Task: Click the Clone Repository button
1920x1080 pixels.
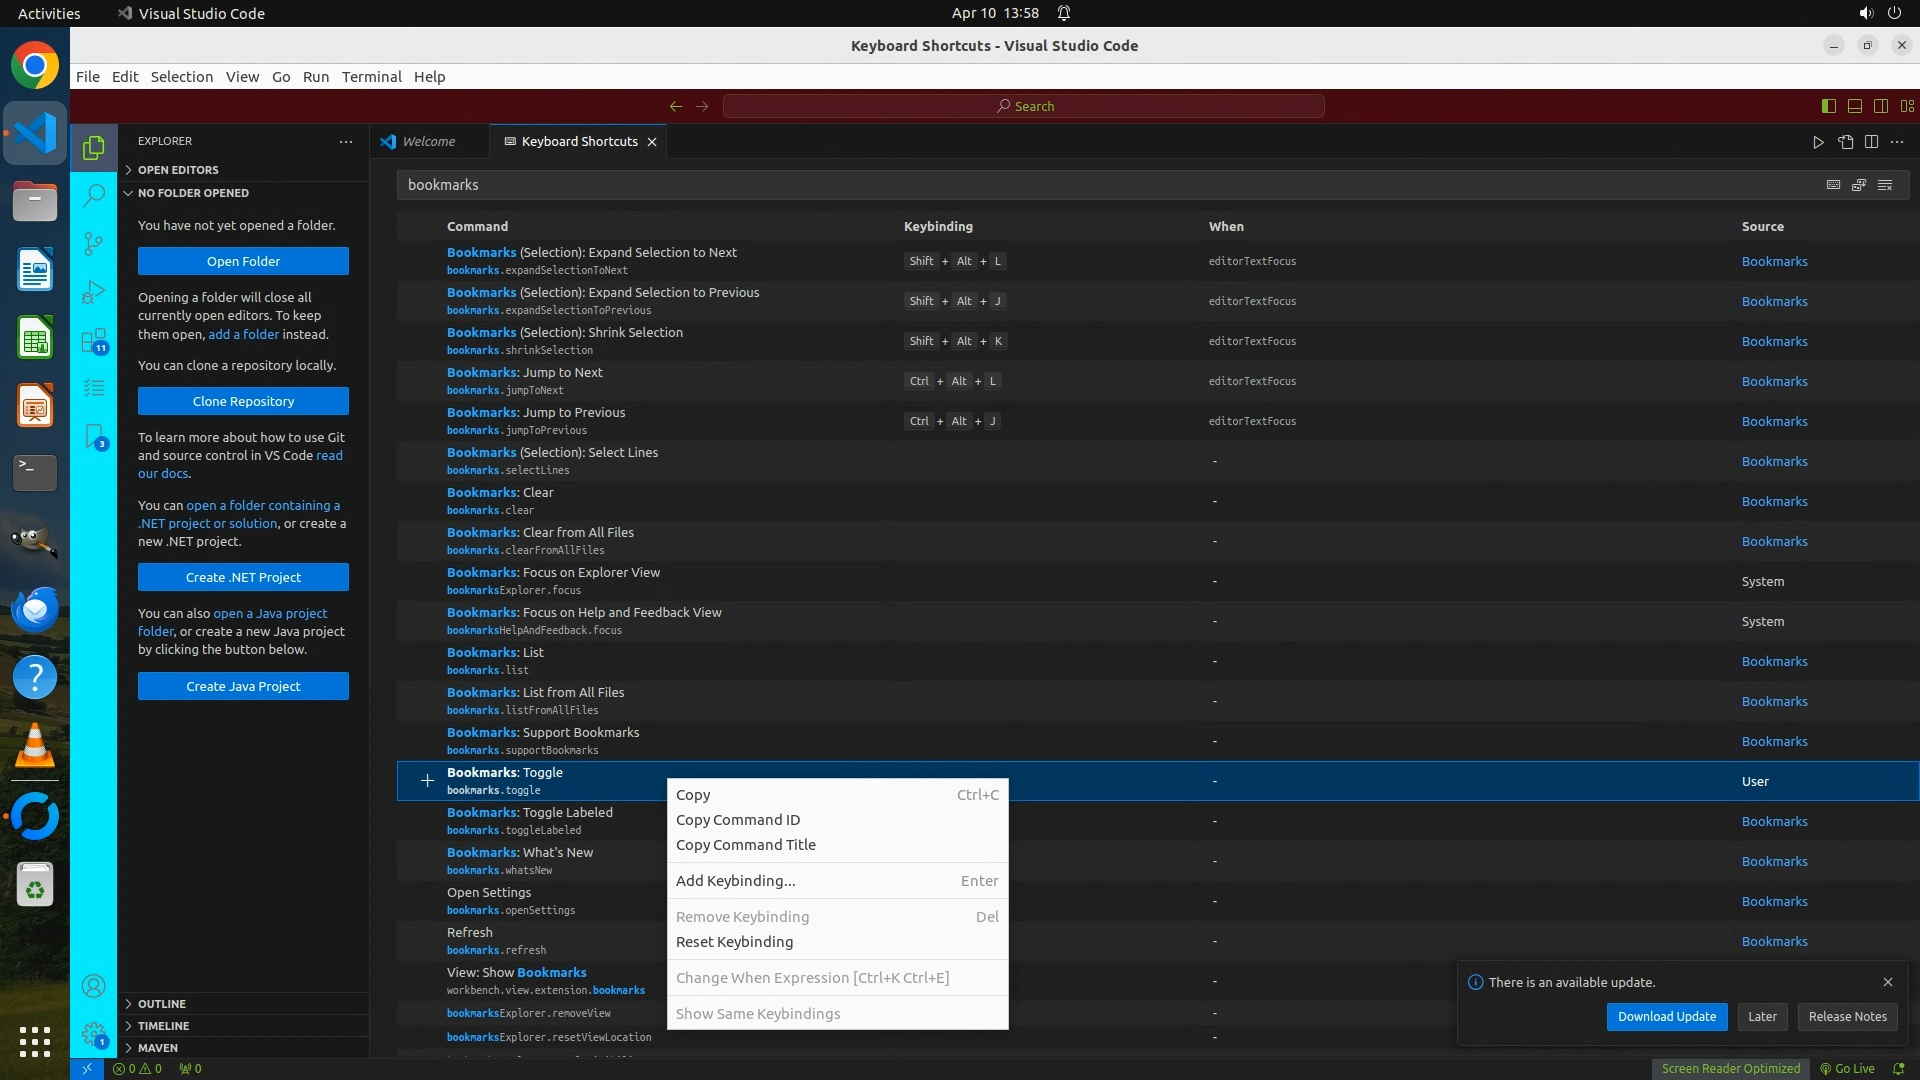Action: (243, 401)
